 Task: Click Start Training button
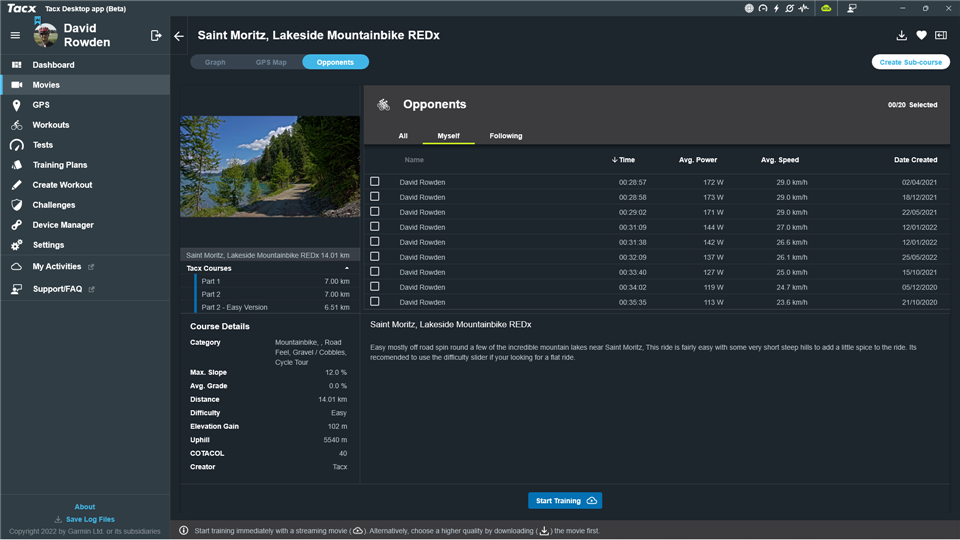[565, 501]
